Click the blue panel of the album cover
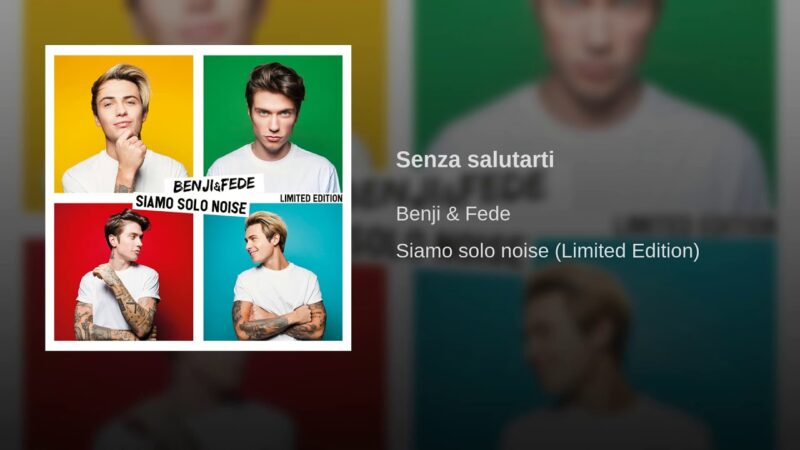The height and width of the screenshot is (450, 800). [x=273, y=271]
